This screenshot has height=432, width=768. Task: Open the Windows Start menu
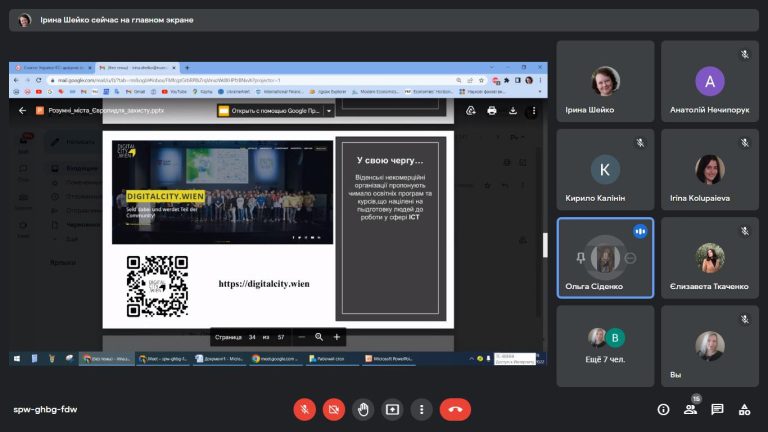[x=17, y=359]
